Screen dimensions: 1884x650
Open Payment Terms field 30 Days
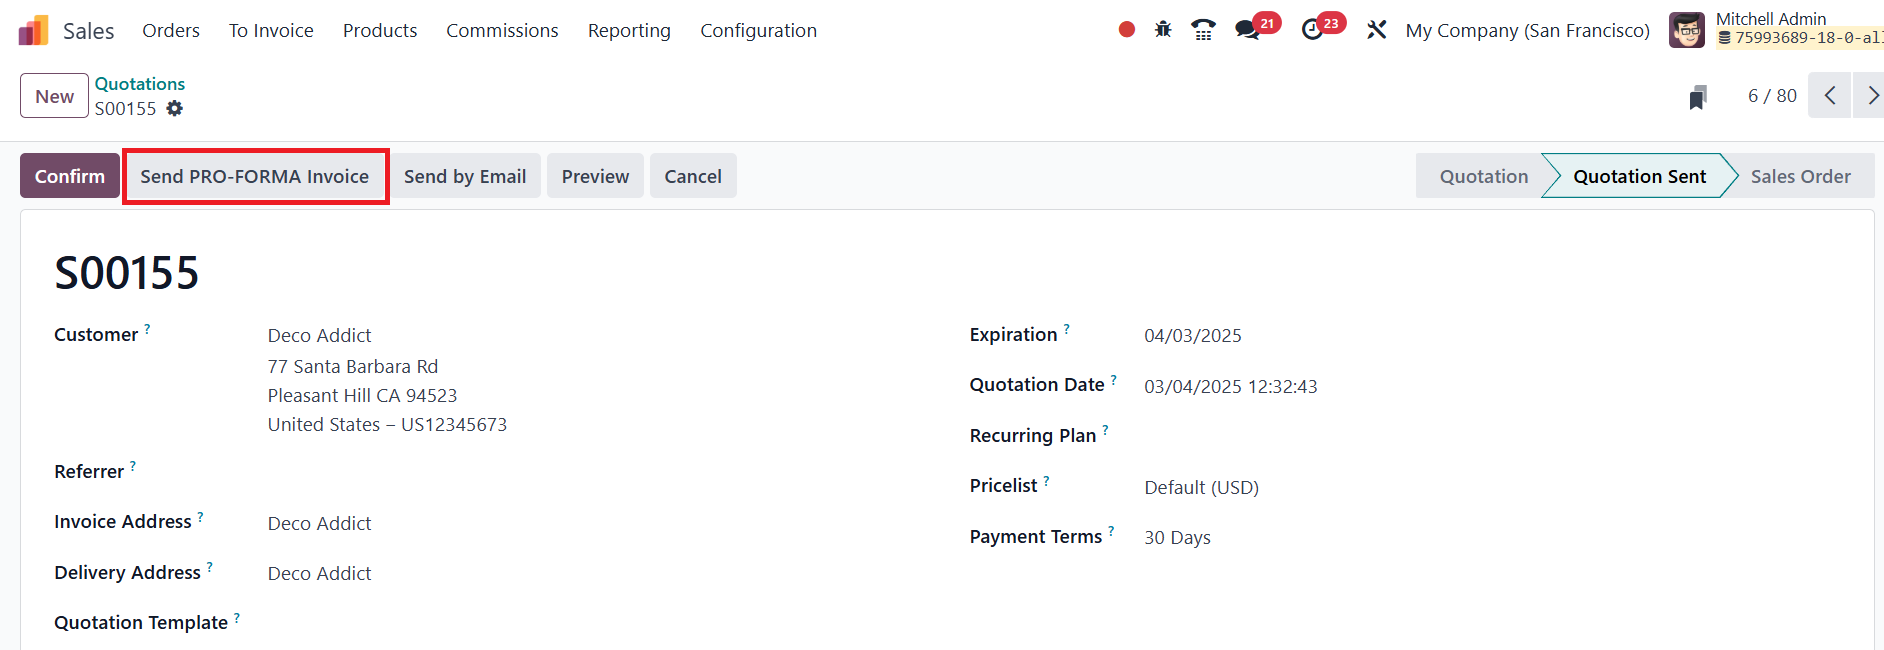click(1178, 537)
